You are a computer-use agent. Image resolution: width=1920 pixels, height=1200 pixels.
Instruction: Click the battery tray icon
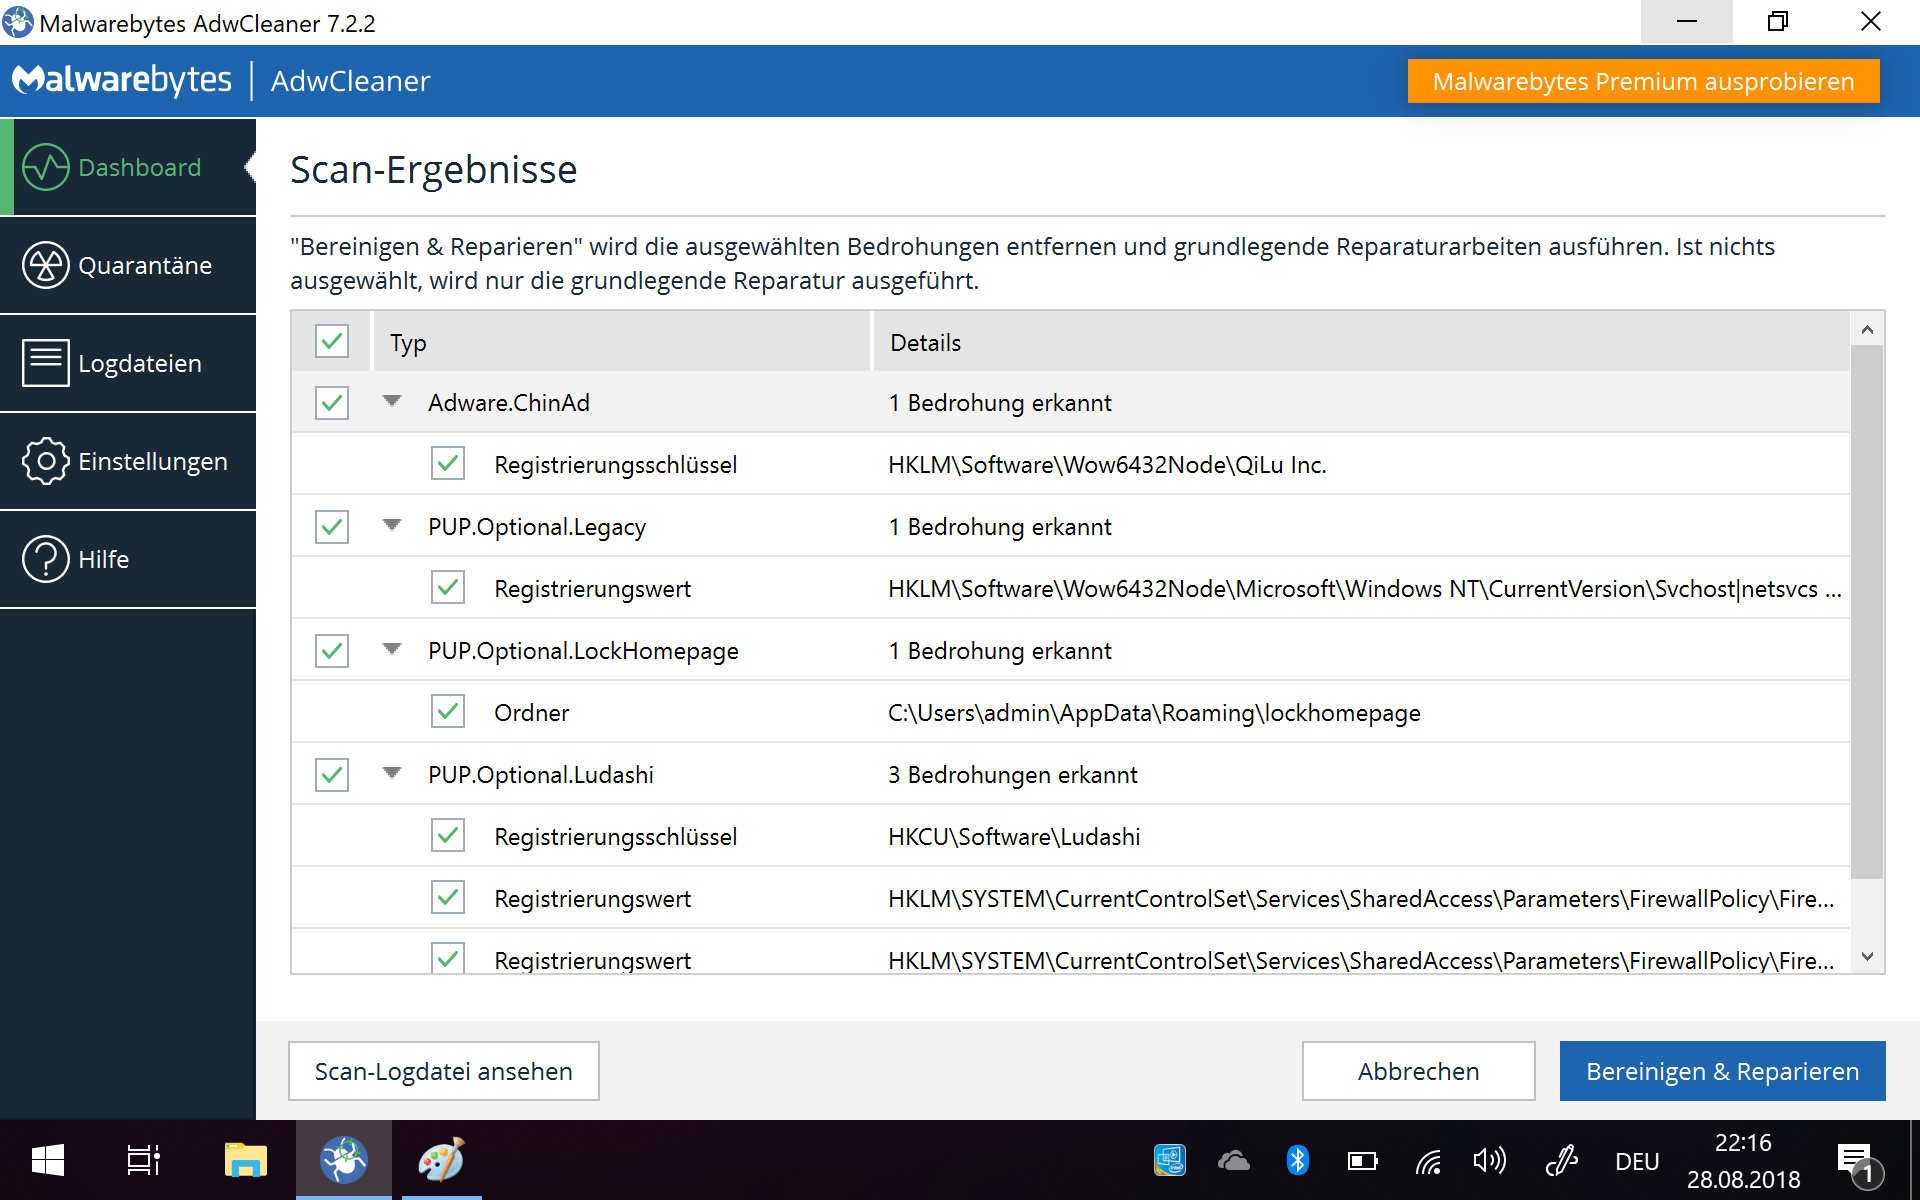[x=1362, y=1160]
